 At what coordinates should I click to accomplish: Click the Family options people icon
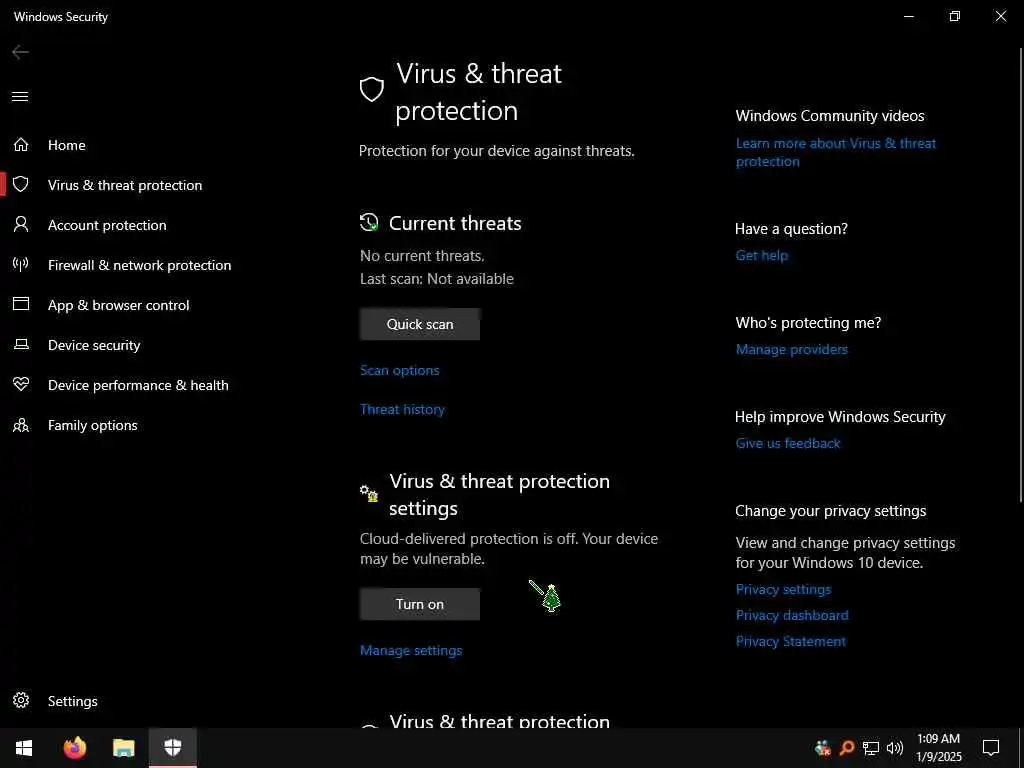(21, 425)
